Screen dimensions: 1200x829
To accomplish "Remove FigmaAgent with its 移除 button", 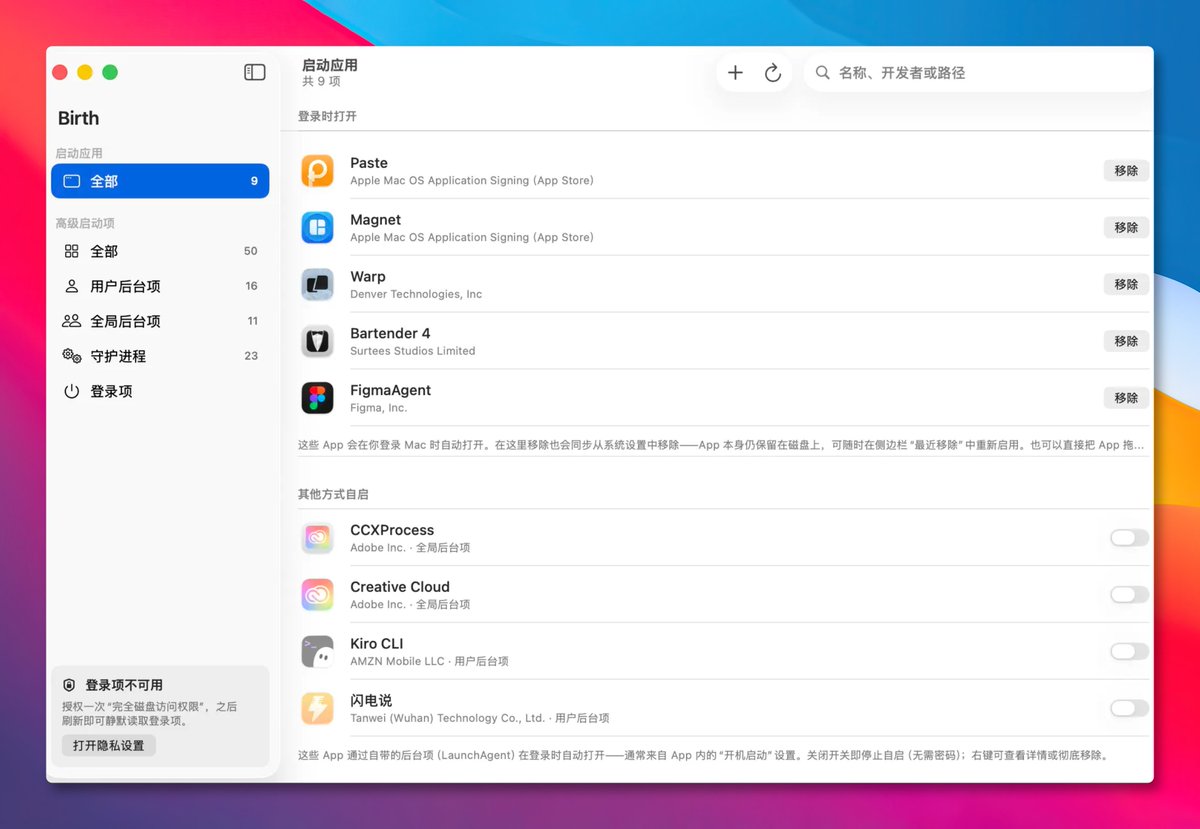I will coord(1126,398).
